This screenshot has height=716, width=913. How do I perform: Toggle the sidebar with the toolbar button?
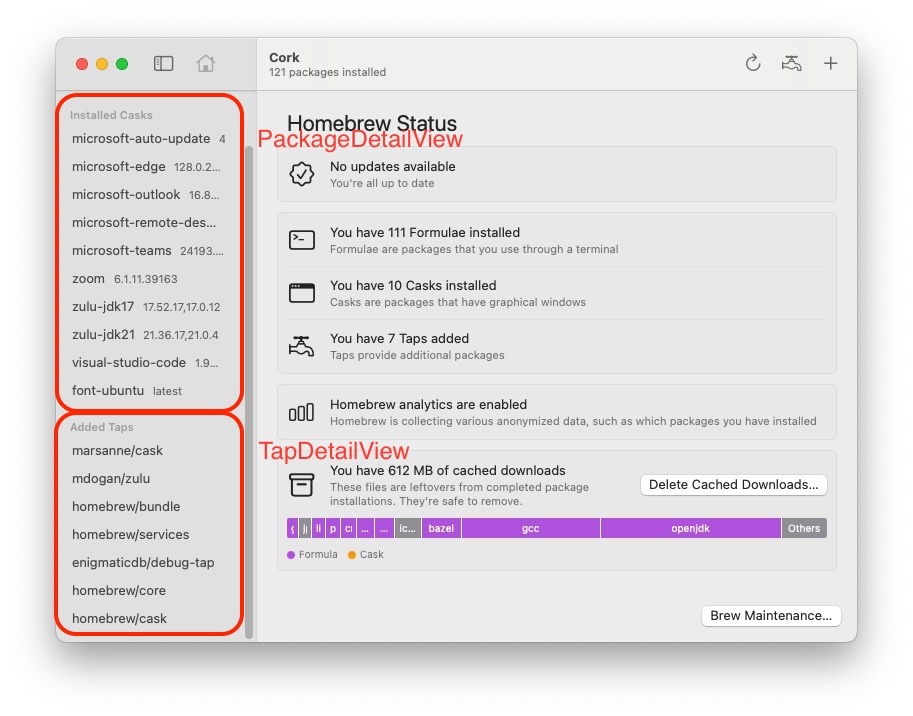pyautogui.click(x=163, y=63)
